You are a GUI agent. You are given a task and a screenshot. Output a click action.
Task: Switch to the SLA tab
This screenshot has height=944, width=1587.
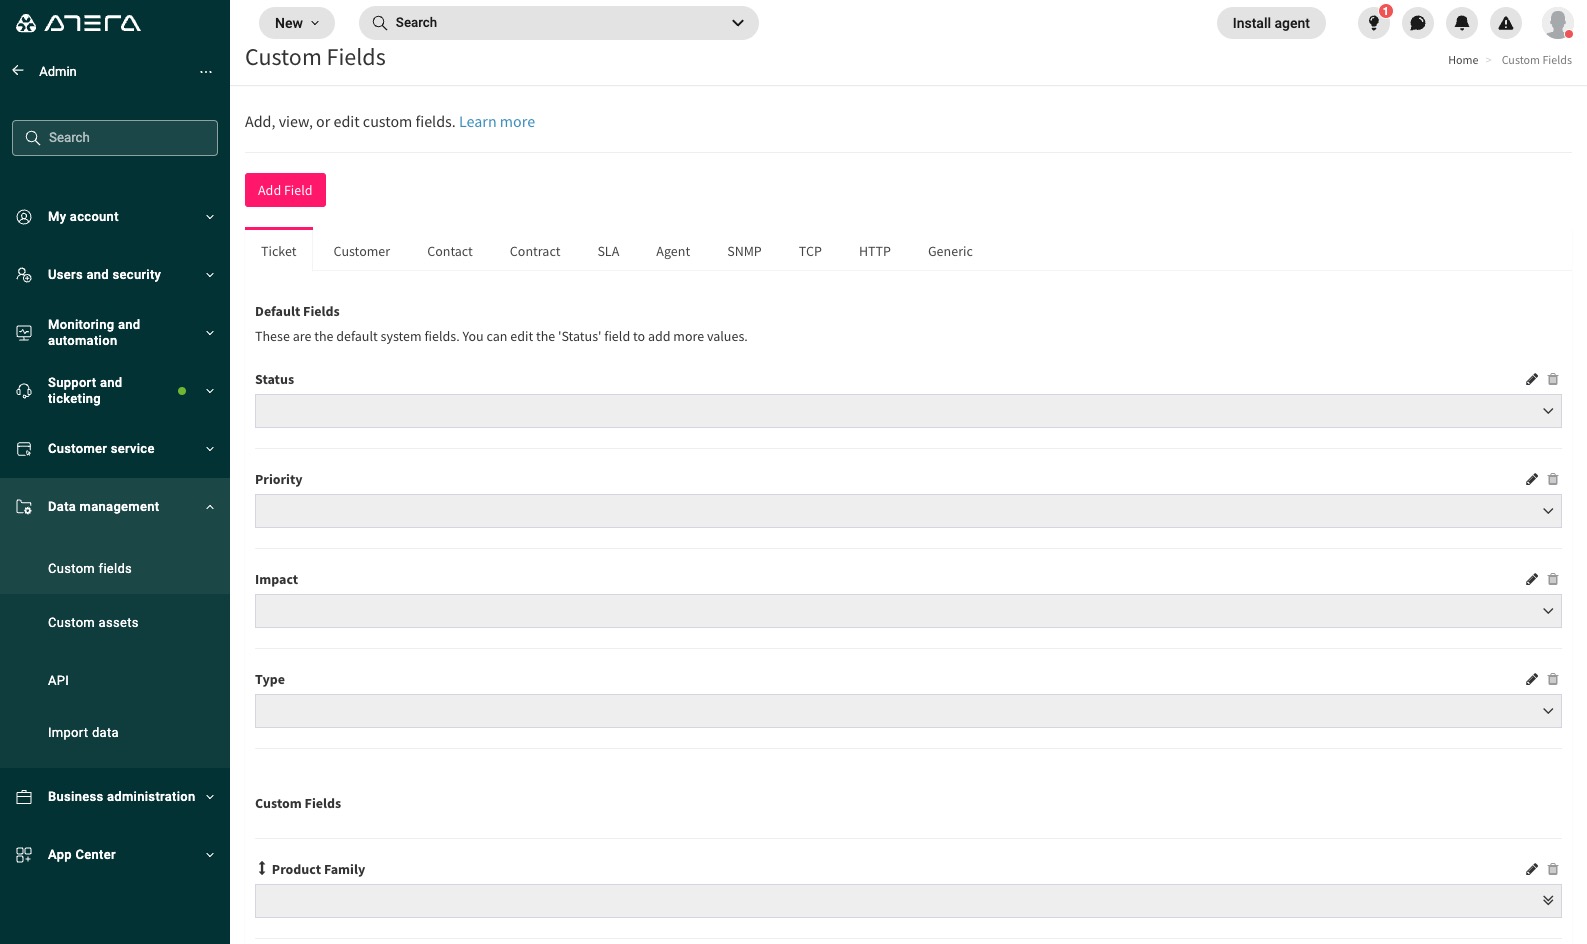click(x=608, y=251)
